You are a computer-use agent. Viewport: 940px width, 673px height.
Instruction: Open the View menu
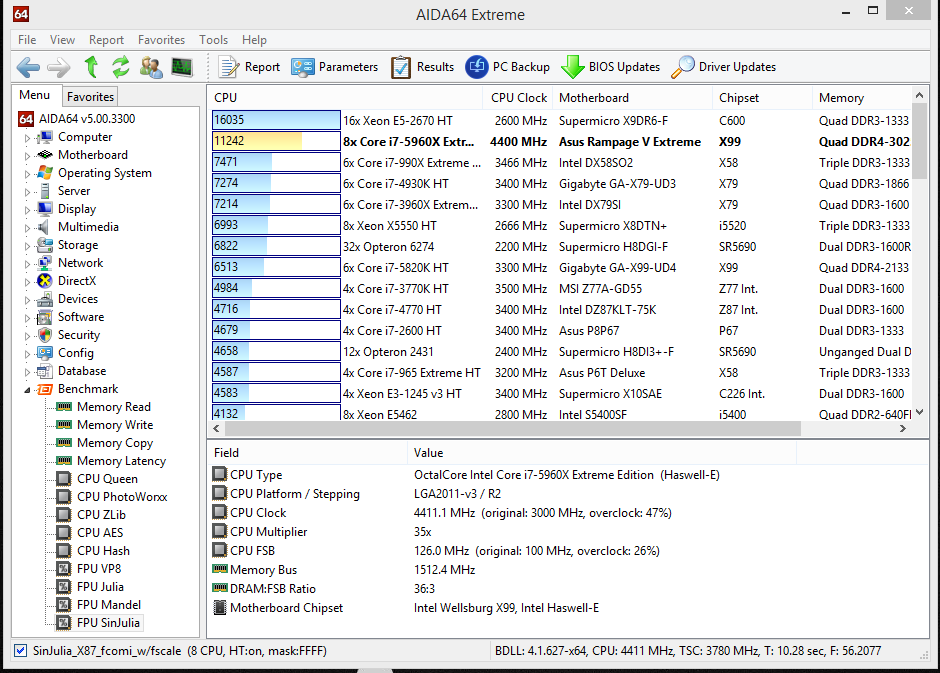(62, 40)
